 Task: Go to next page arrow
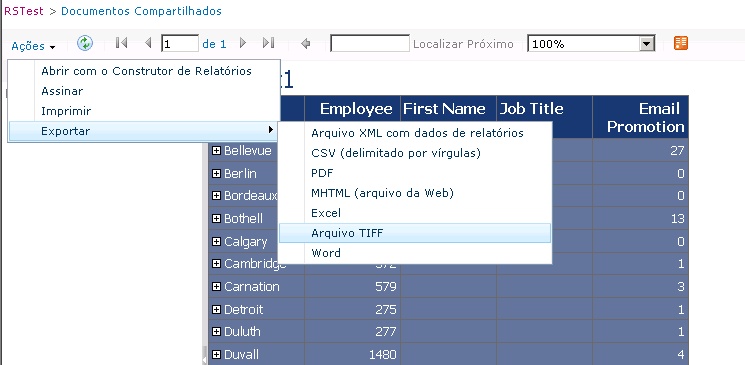point(243,43)
